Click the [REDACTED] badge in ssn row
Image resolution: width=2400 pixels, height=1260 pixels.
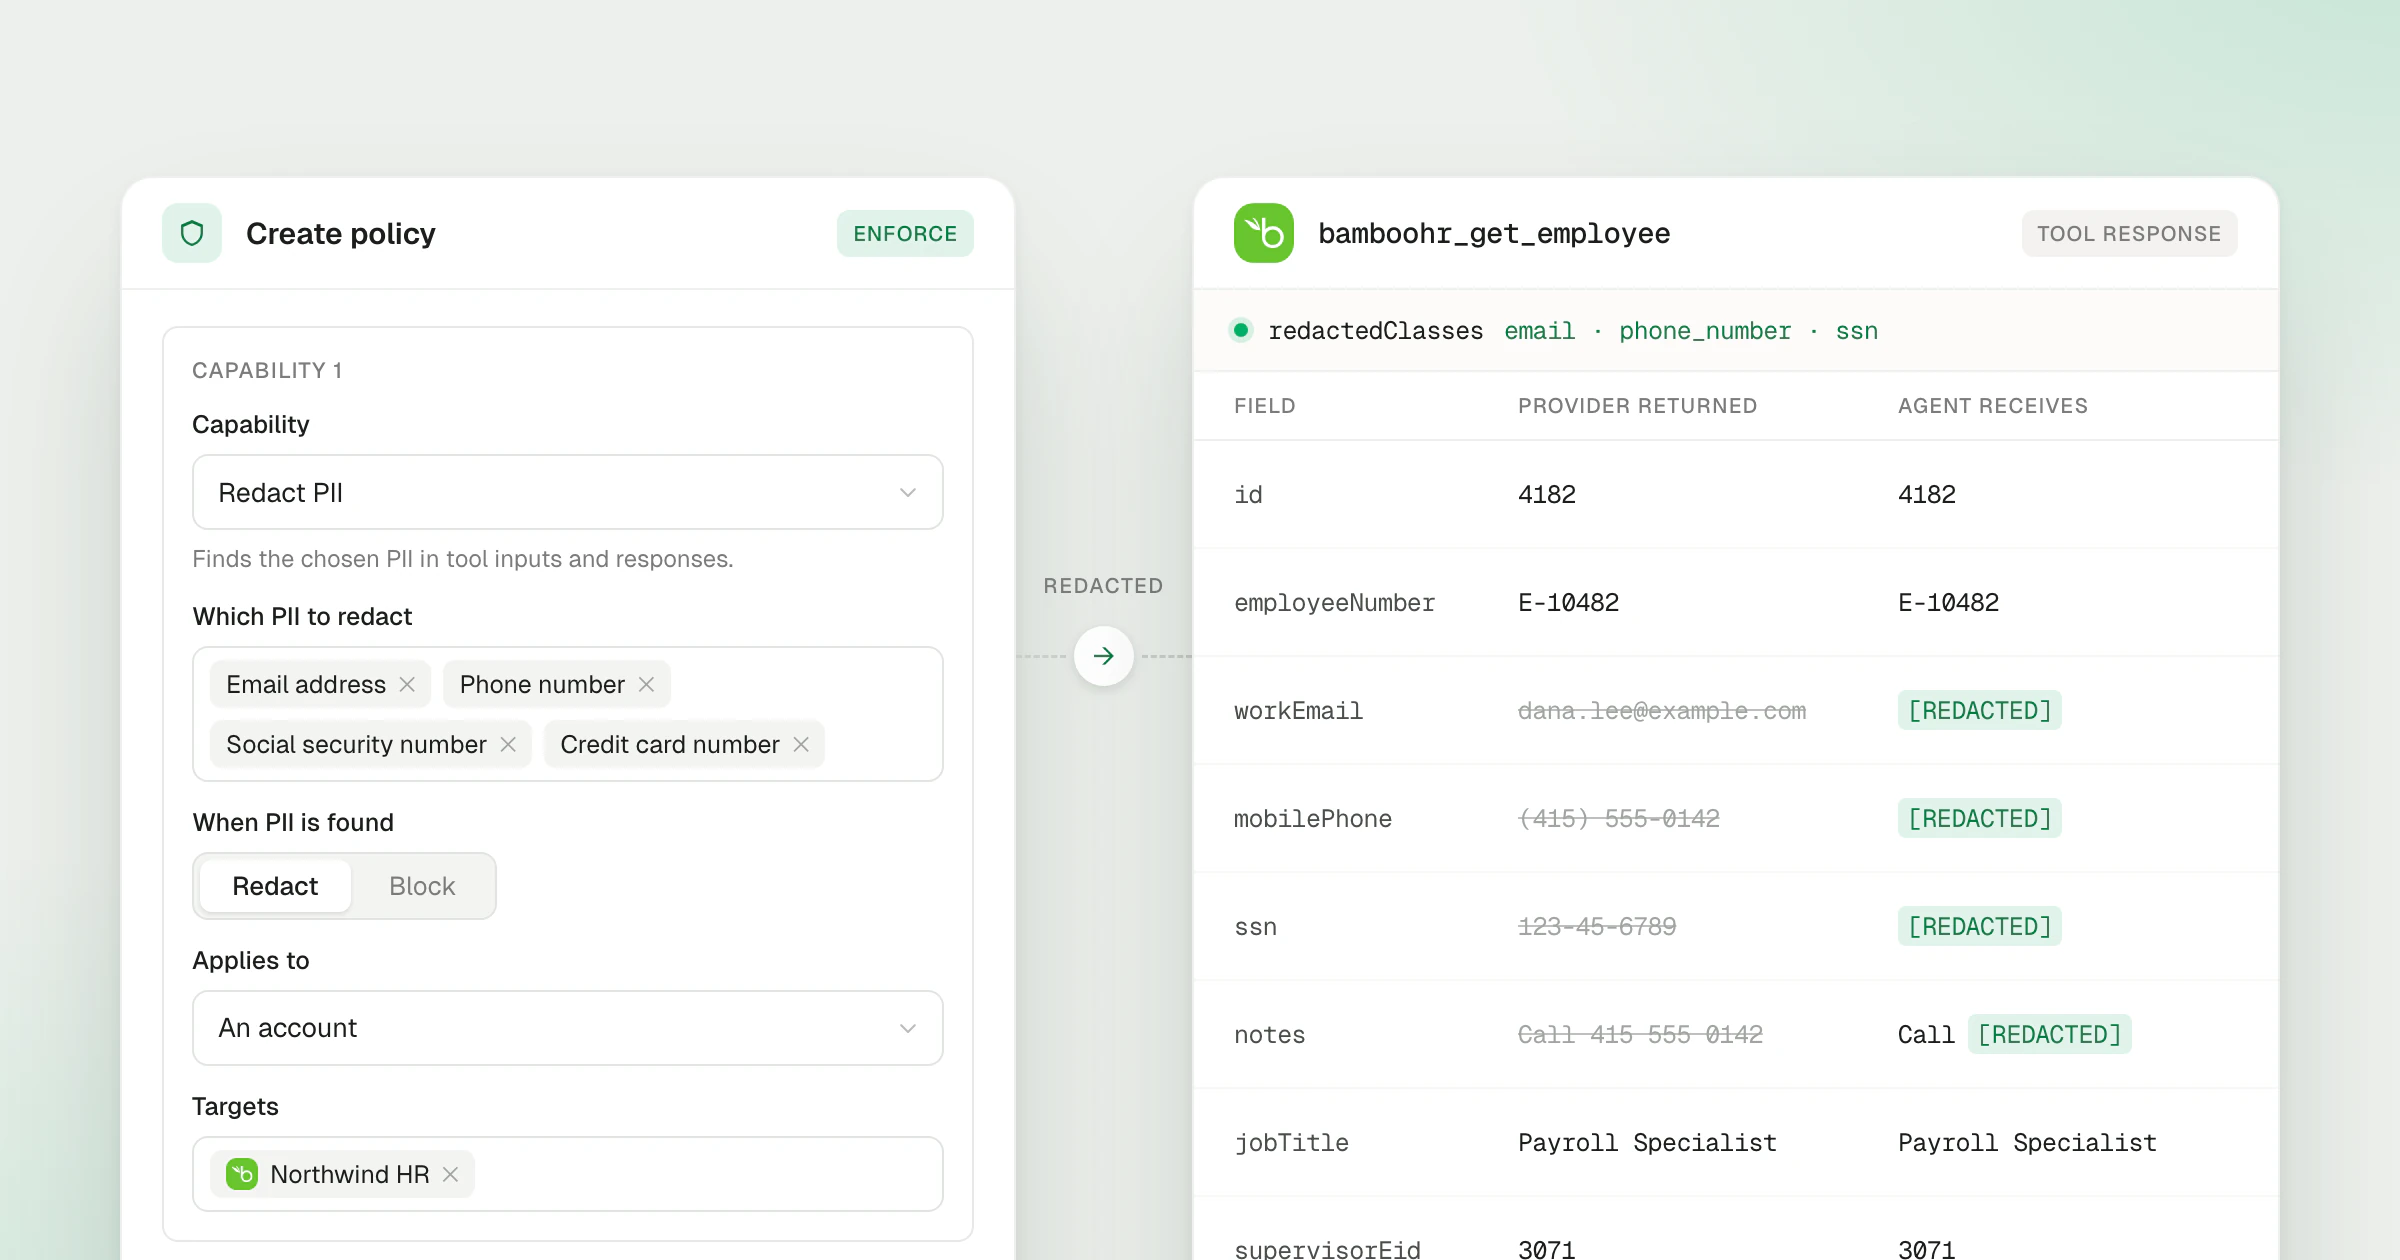pos(1980,926)
